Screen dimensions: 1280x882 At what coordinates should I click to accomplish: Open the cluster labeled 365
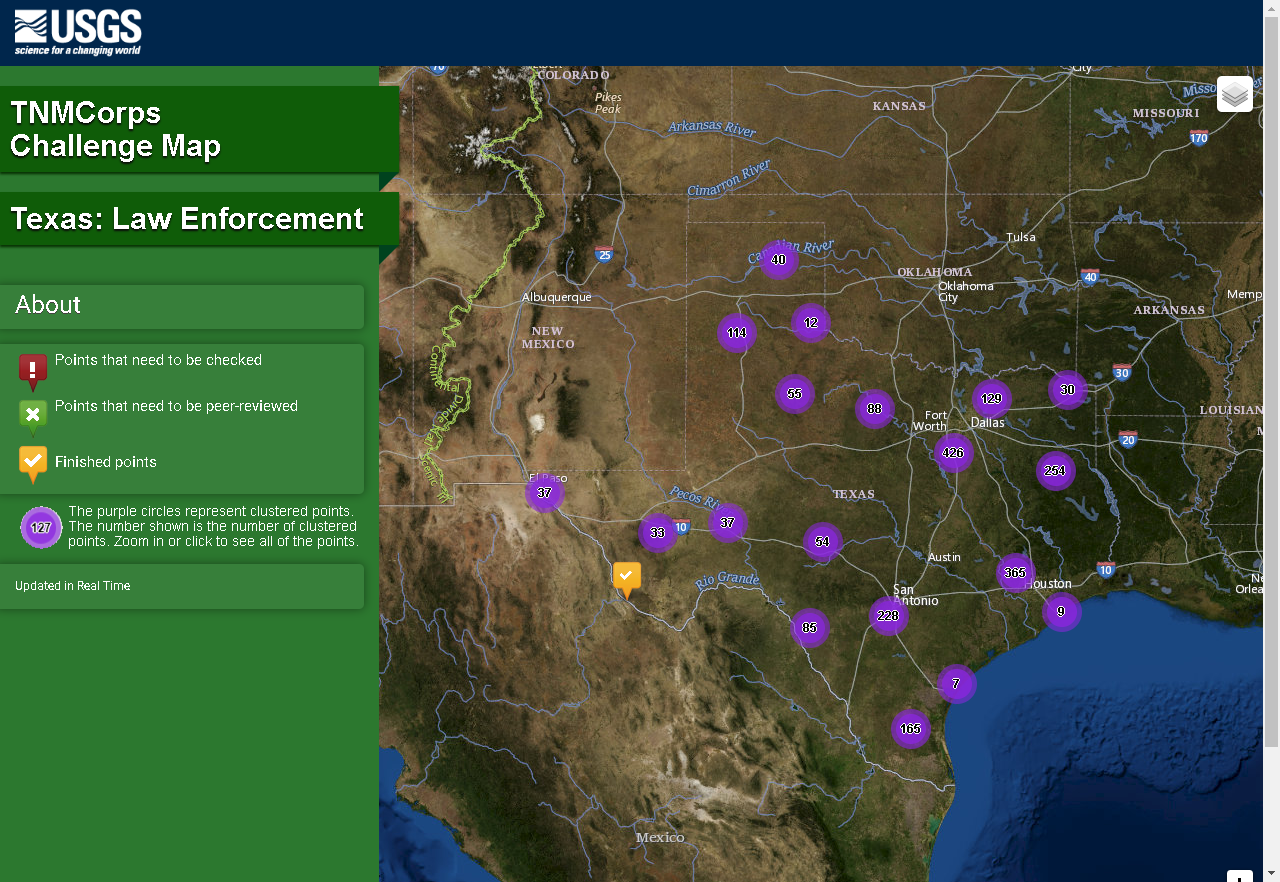(x=1015, y=573)
